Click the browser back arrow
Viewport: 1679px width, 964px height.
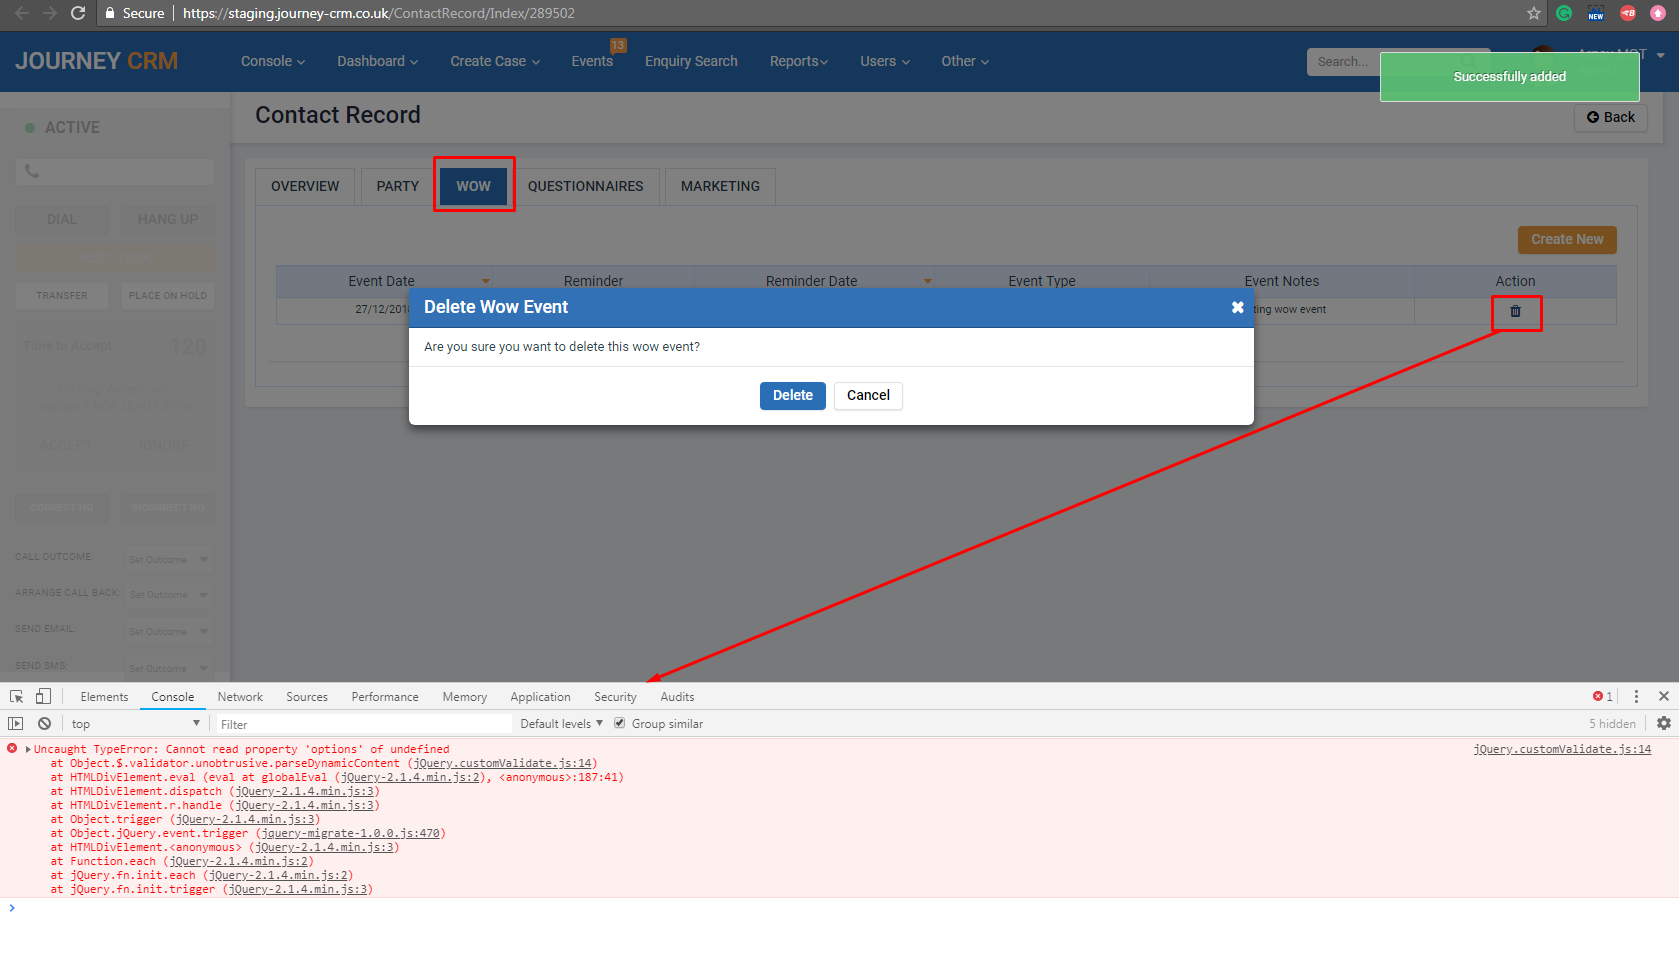click(22, 13)
